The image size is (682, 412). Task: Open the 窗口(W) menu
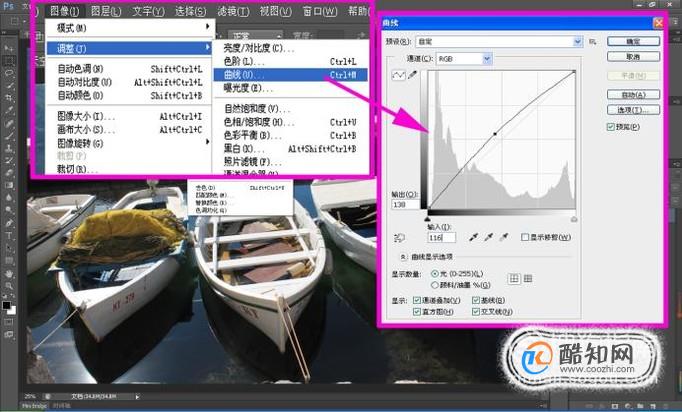(320, 11)
